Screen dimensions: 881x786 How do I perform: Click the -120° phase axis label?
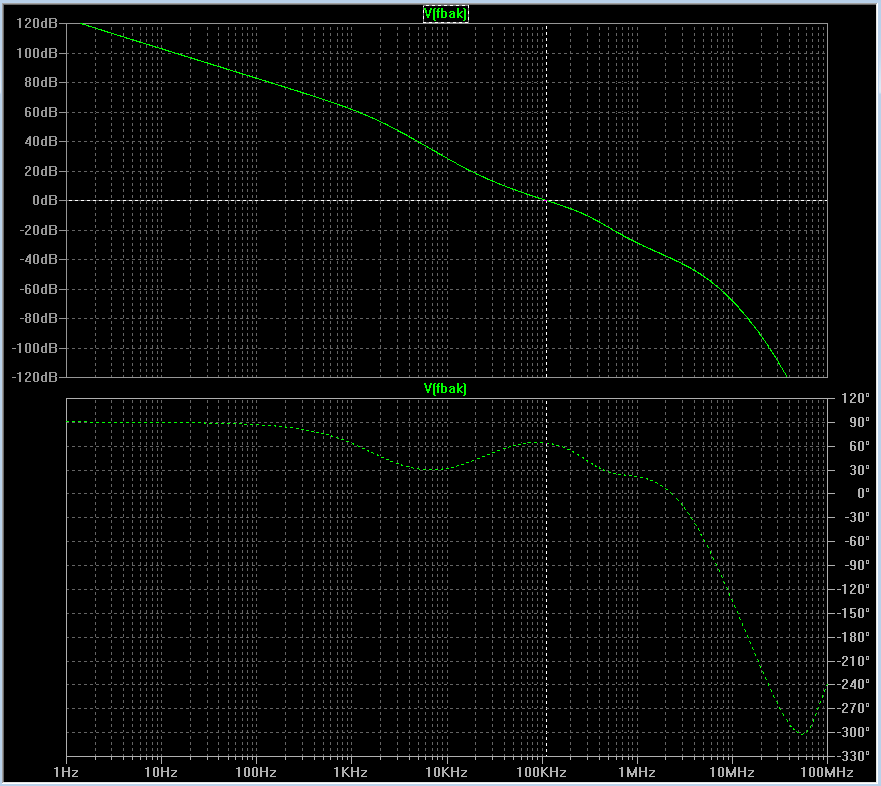click(853, 589)
